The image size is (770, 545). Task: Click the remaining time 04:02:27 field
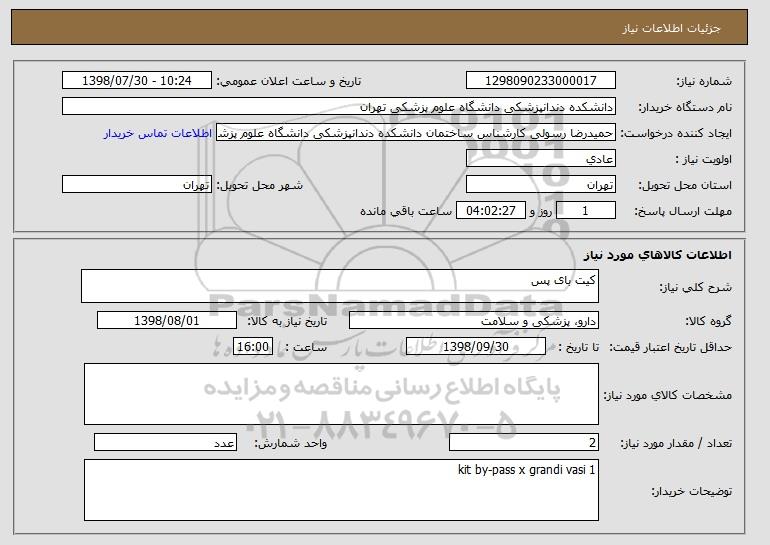coord(491,211)
